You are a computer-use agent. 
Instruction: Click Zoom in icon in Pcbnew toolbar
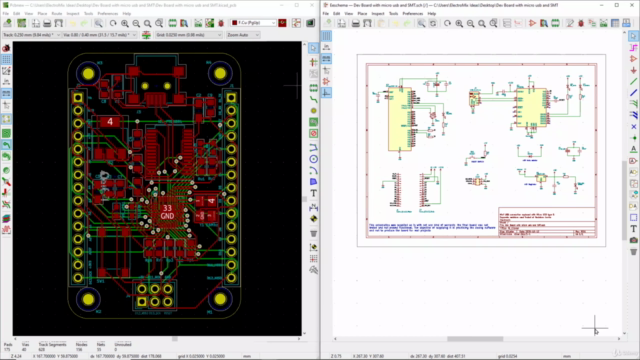124,23
